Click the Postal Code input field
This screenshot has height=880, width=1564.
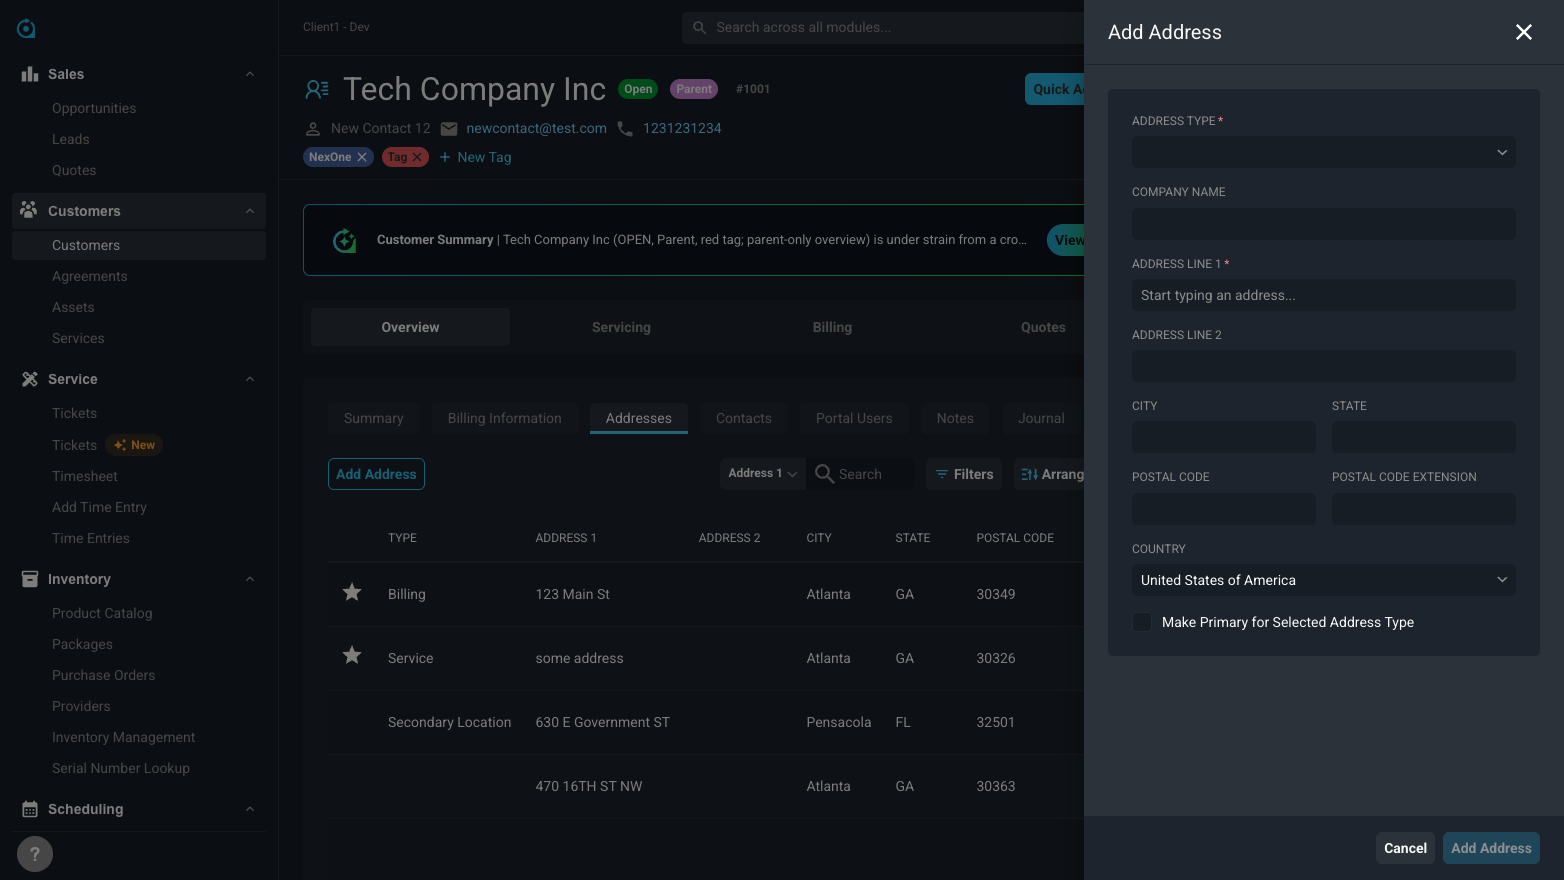point(1223,509)
